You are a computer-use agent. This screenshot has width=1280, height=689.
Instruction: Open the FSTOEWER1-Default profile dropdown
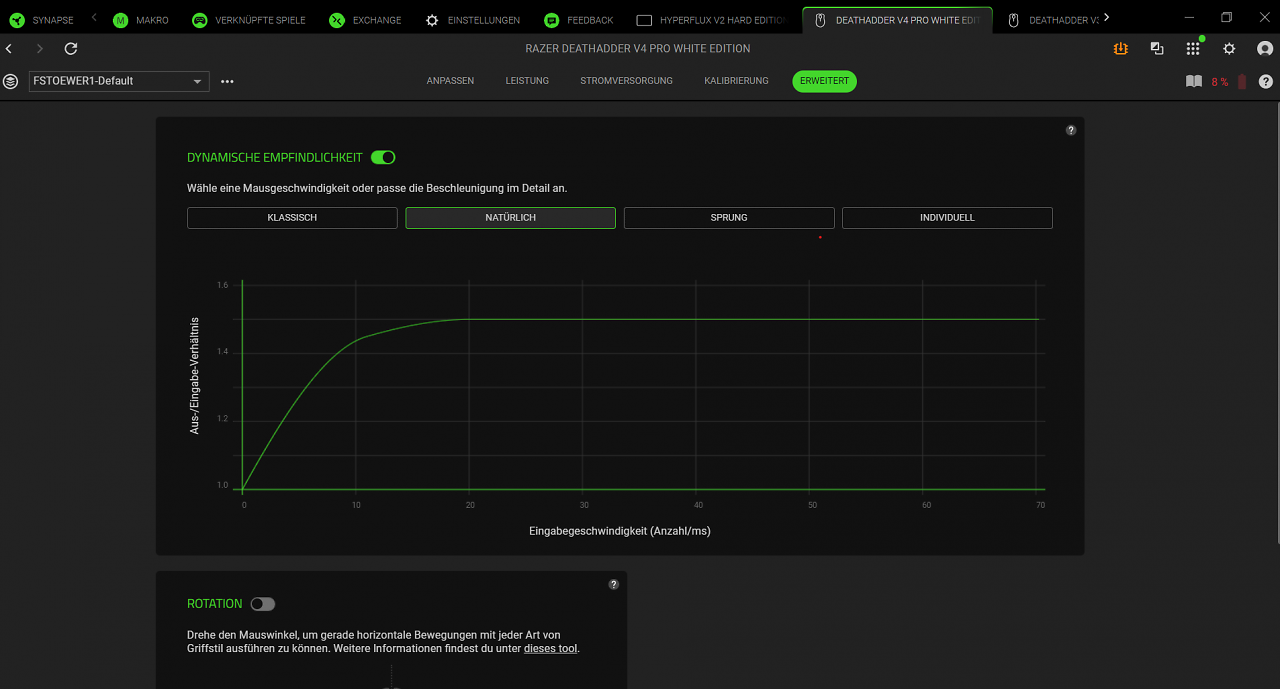tap(119, 81)
